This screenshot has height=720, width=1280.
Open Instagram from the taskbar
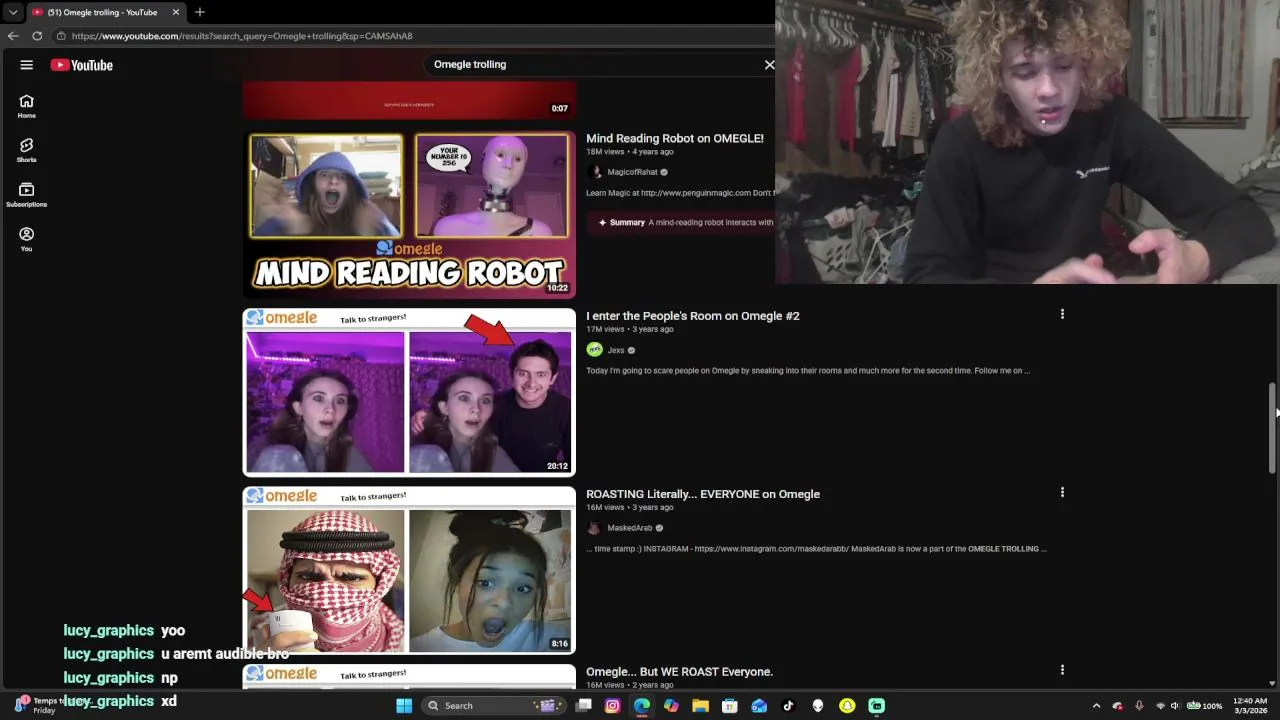coord(613,706)
